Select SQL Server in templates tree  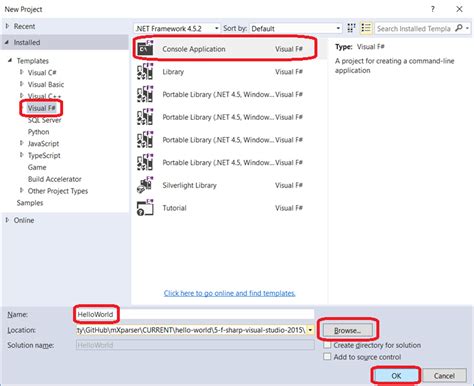(45, 120)
